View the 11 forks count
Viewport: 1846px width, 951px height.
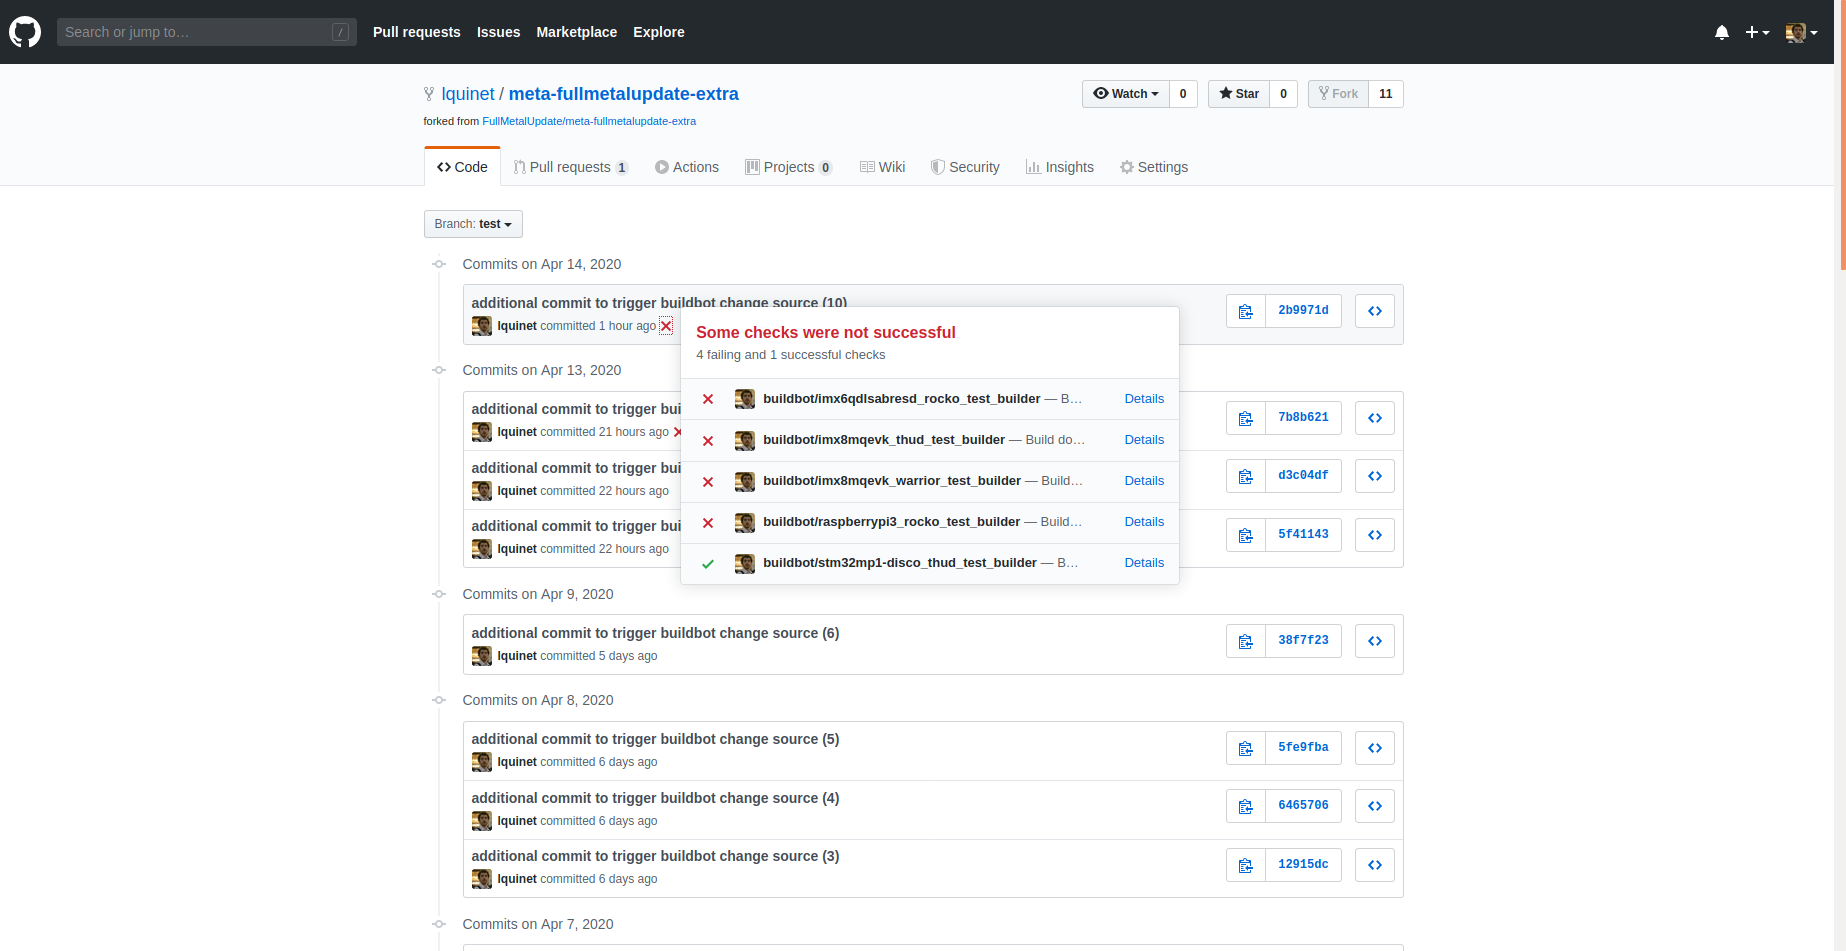coord(1386,94)
